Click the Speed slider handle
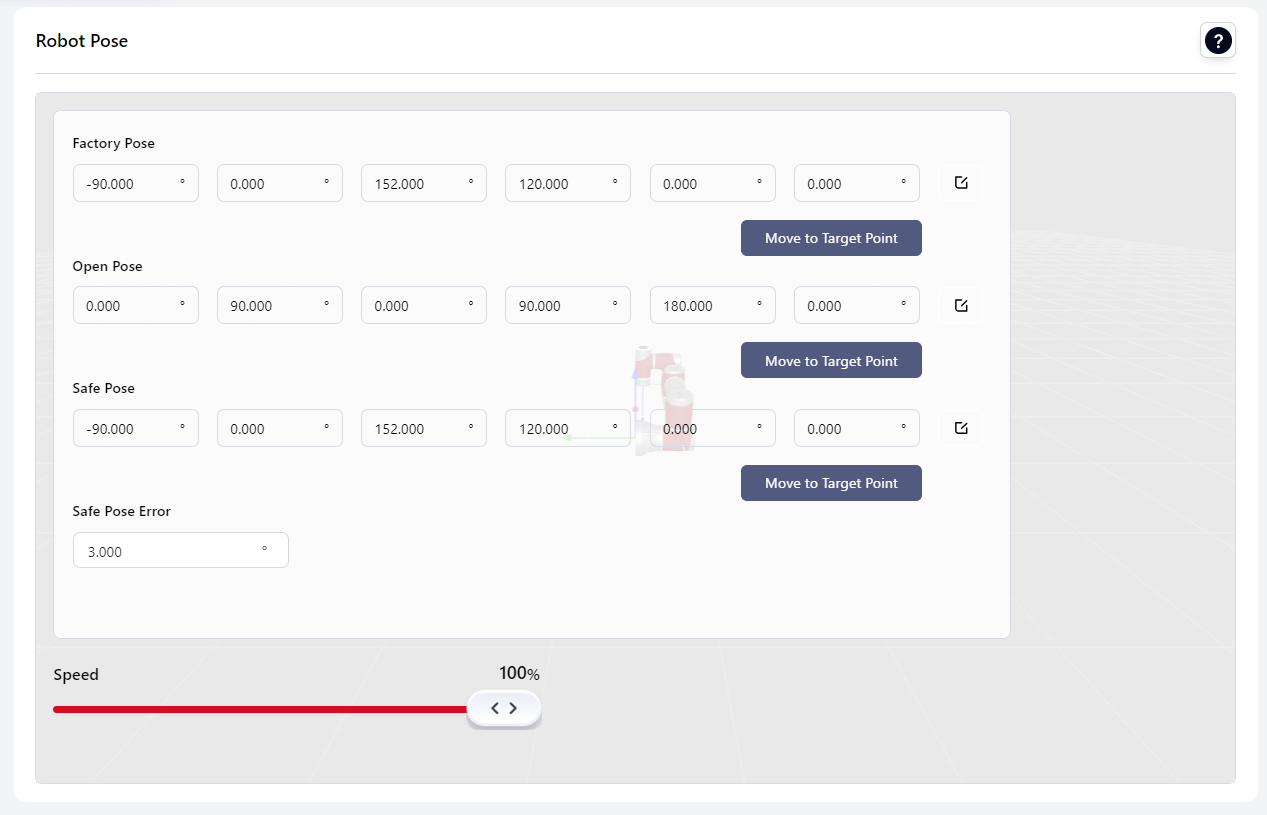The image size is (1267, 815). pyautogui.click(x=504, y=708)
